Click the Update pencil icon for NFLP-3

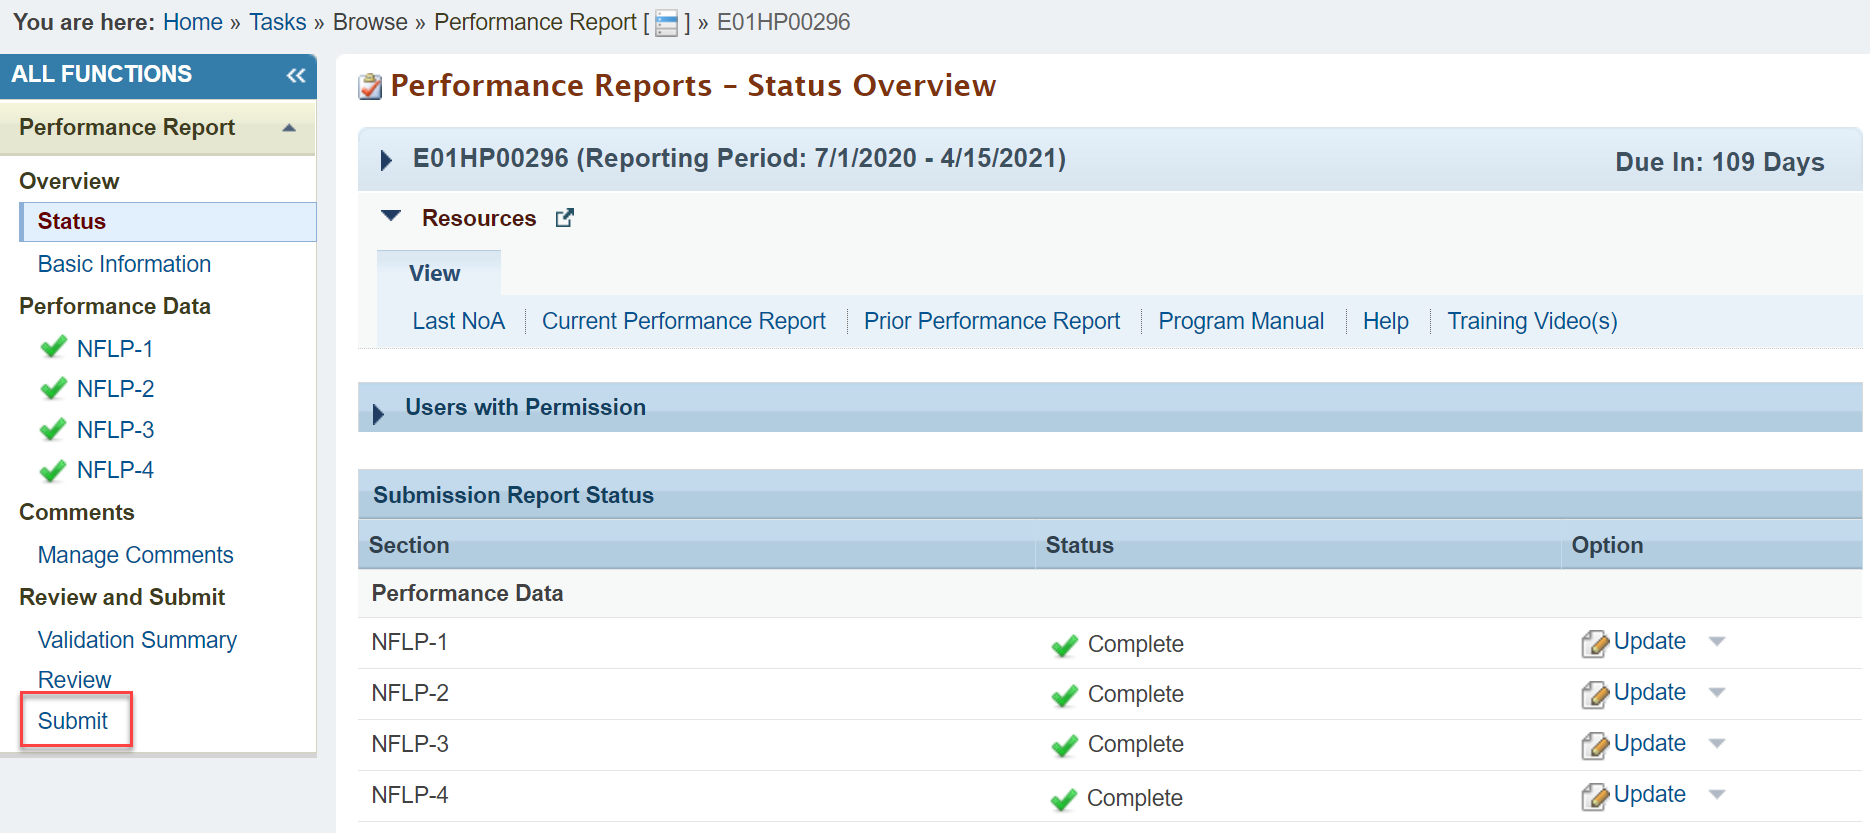[1595, 745]
